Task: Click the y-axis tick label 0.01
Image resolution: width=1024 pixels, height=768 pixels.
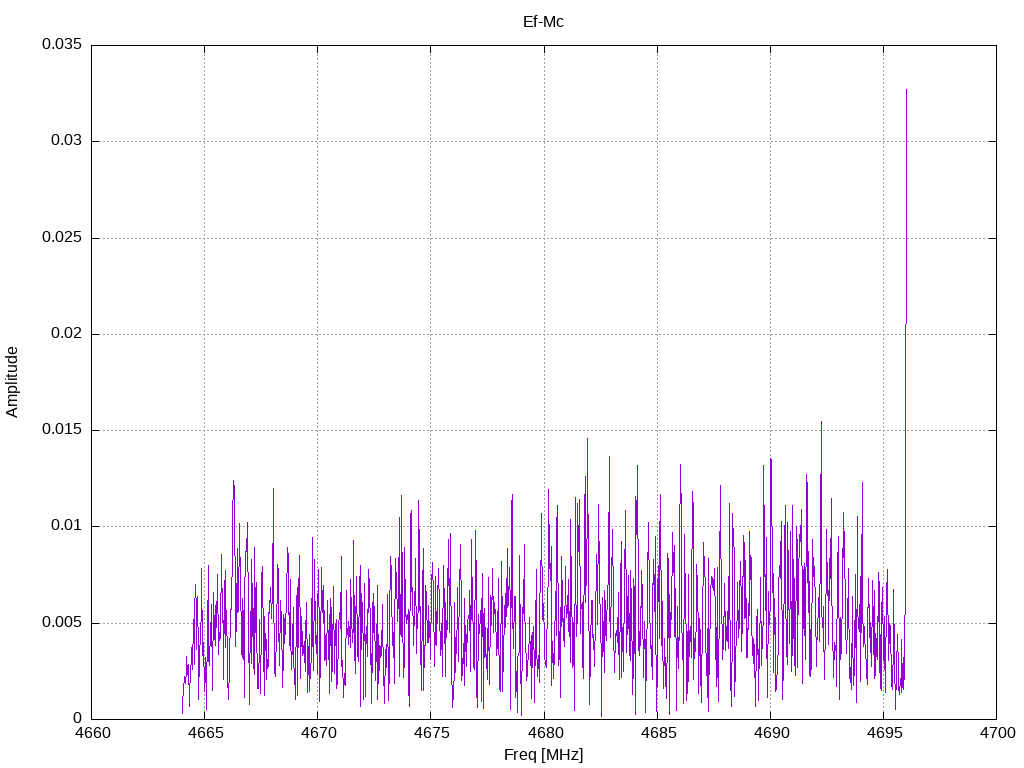Action: point(67,525)
